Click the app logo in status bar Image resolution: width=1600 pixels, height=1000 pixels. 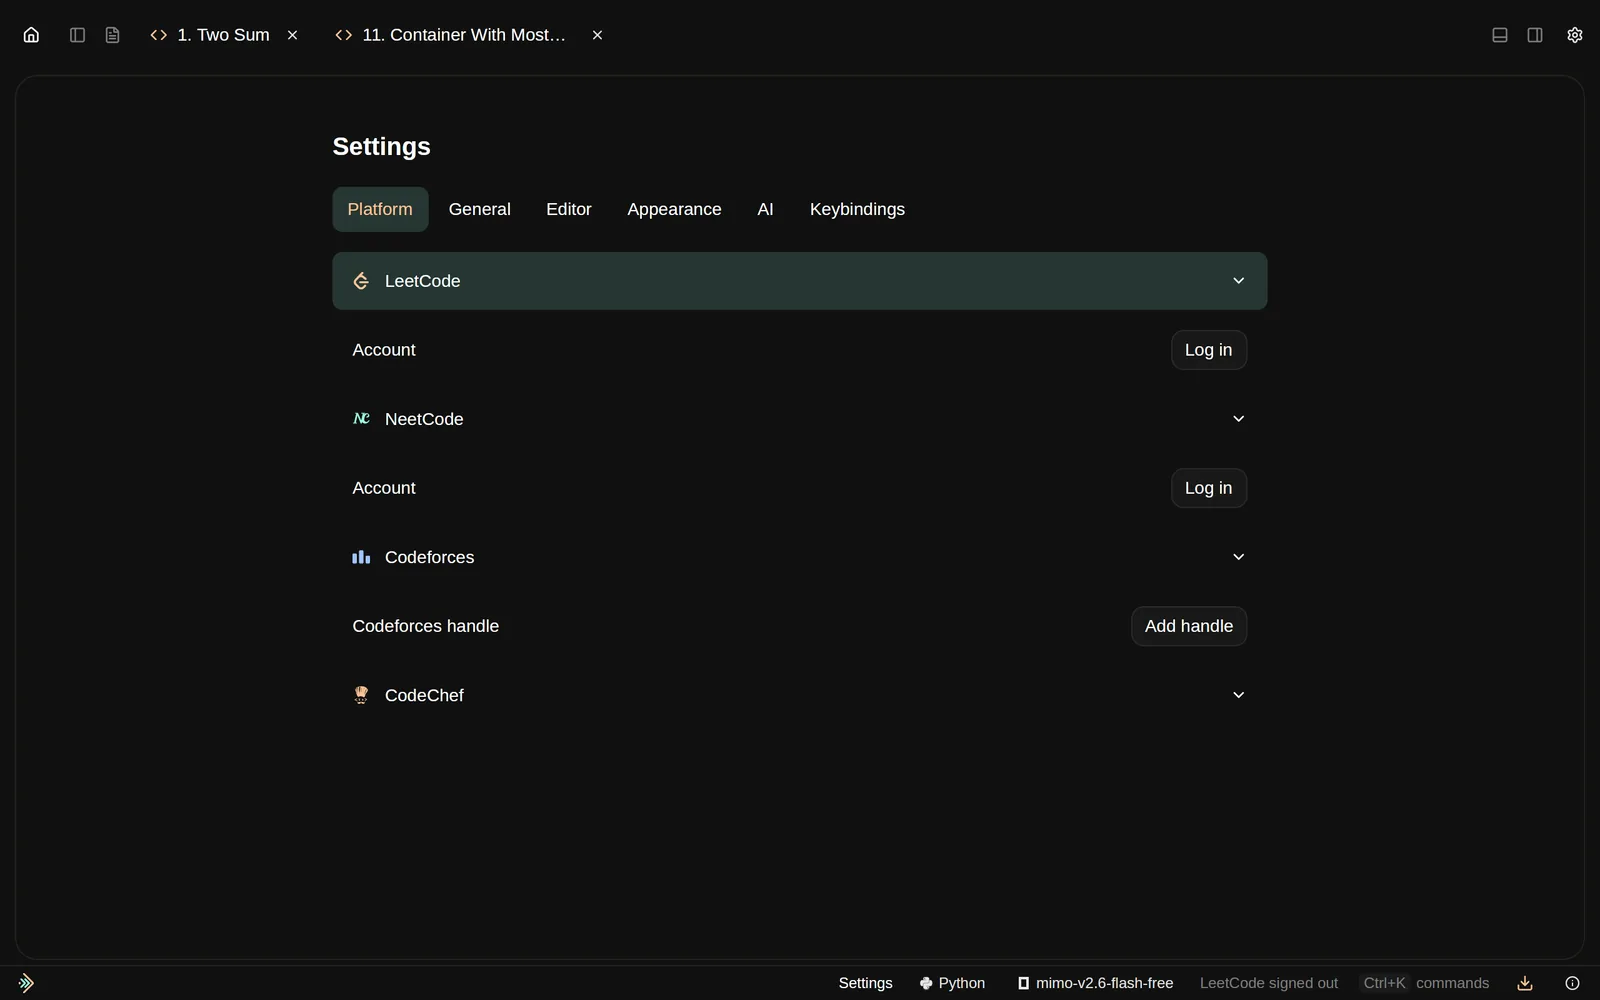click(26, 983)
